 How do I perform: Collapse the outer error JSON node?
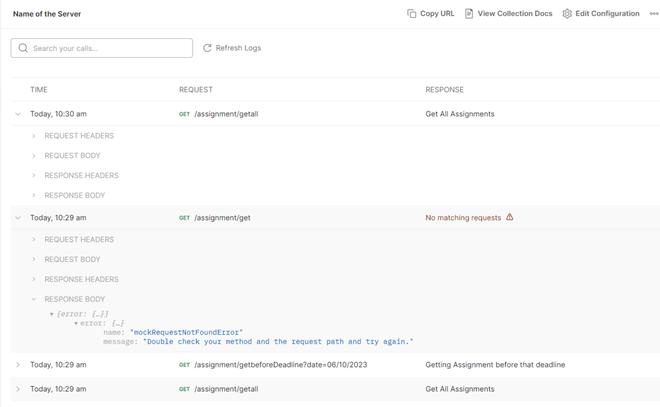(x=52, y=314)
